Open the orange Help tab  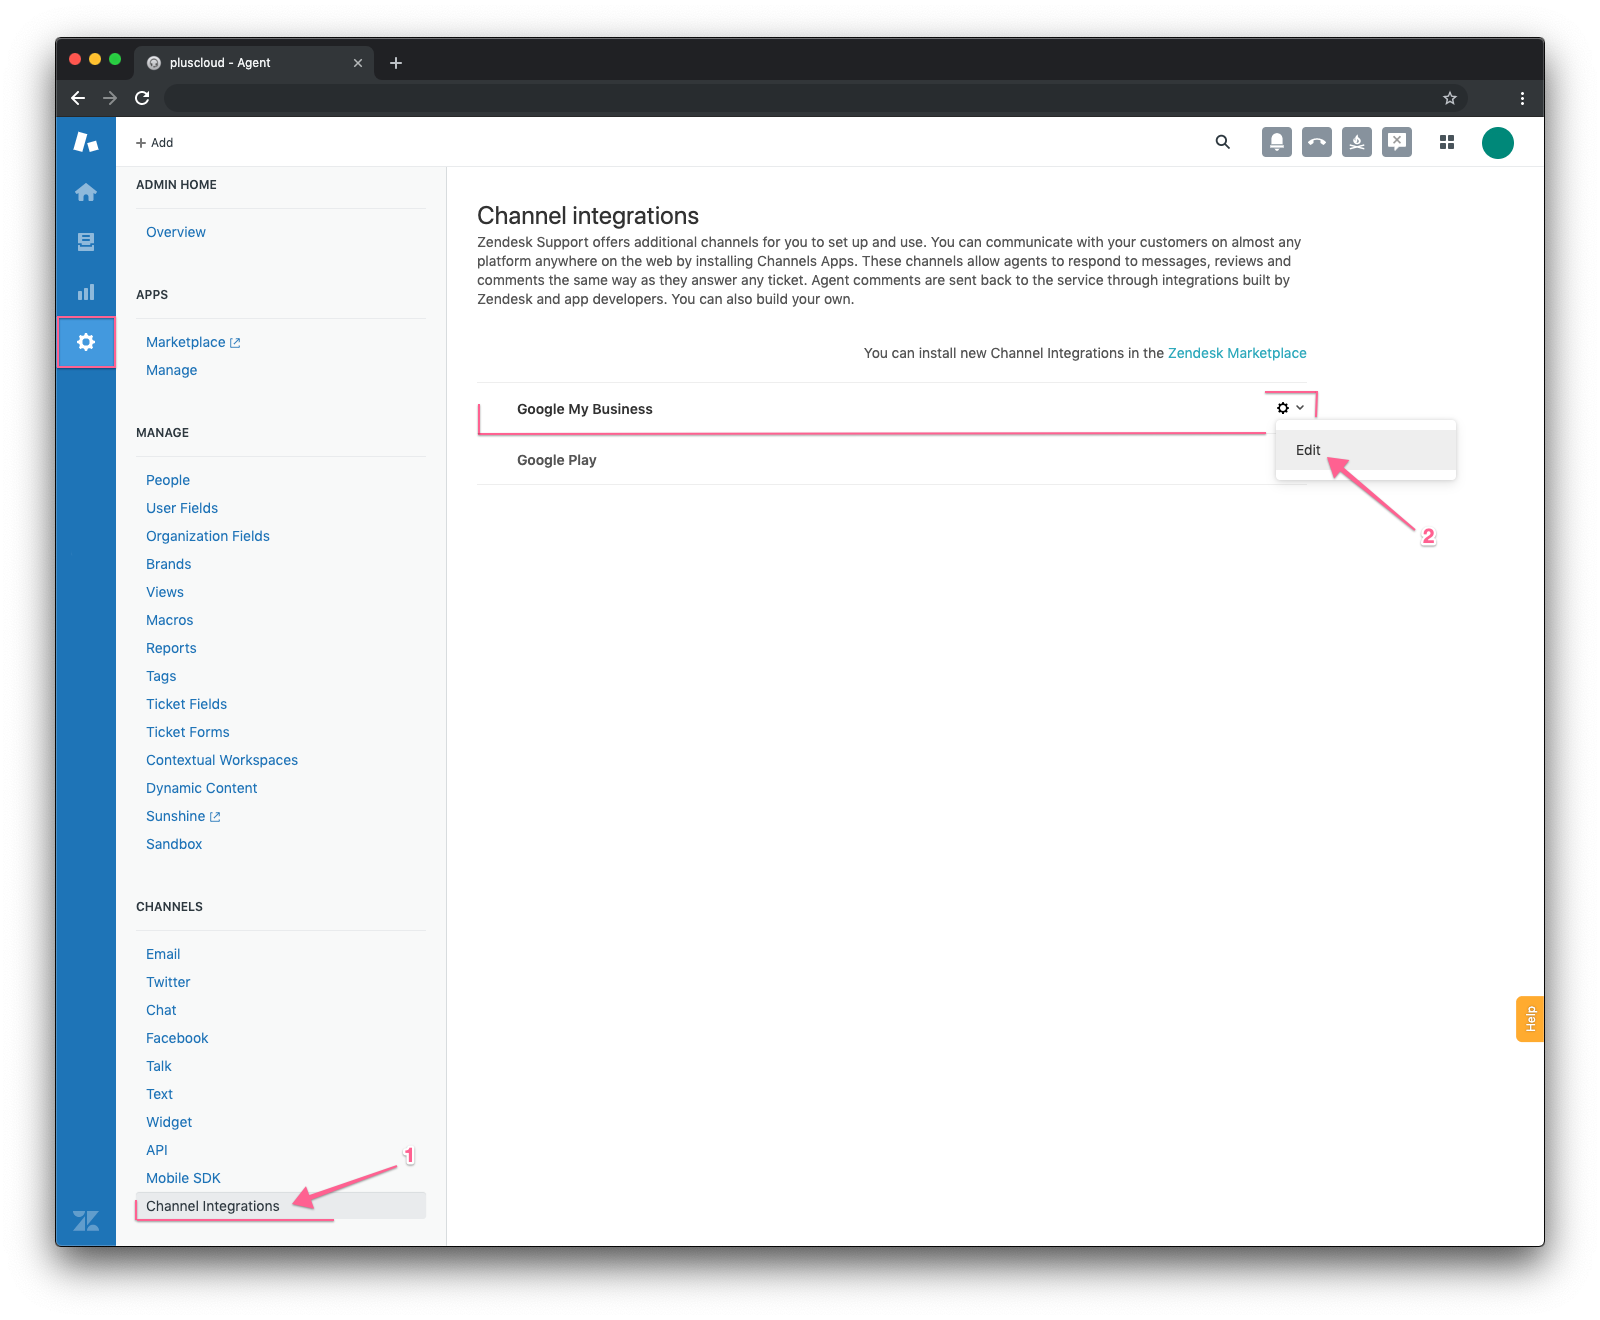(1530, 1019)
